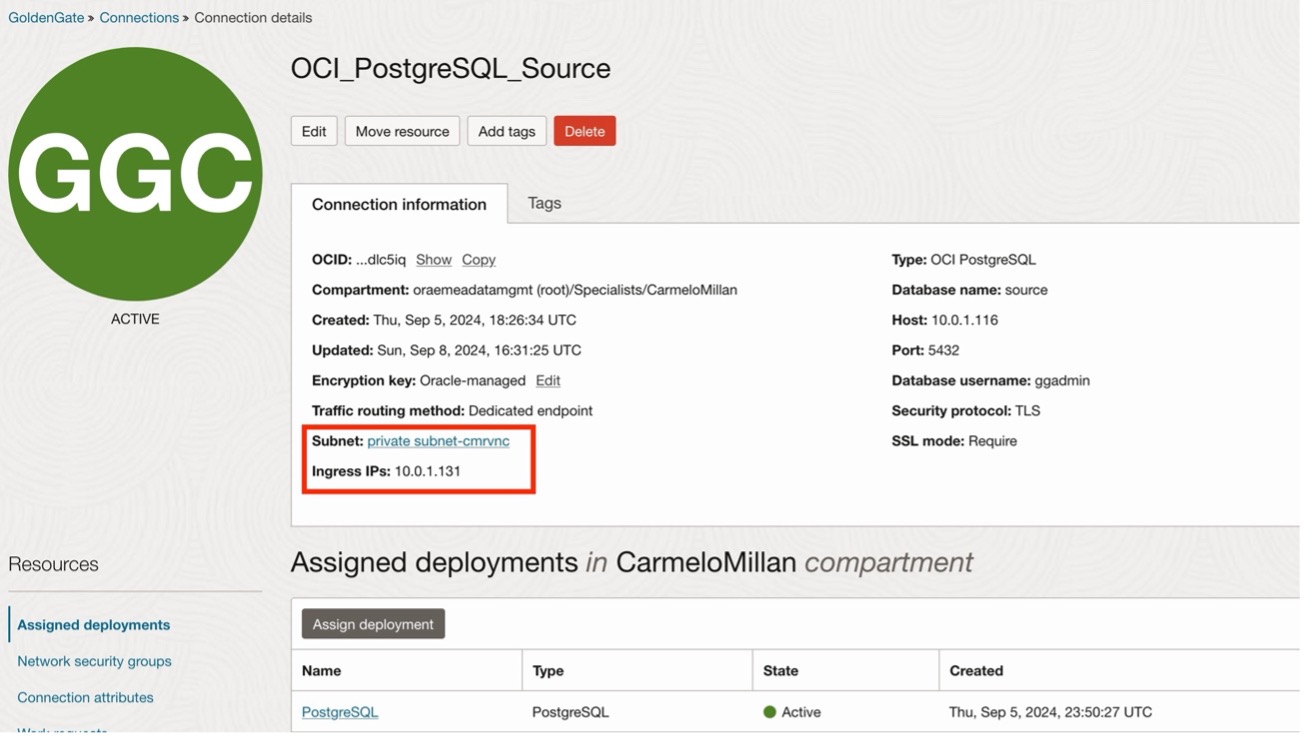Screen dimensions: 1304x736
Task: Open Network security groups resource
Action: click(94, 662)
